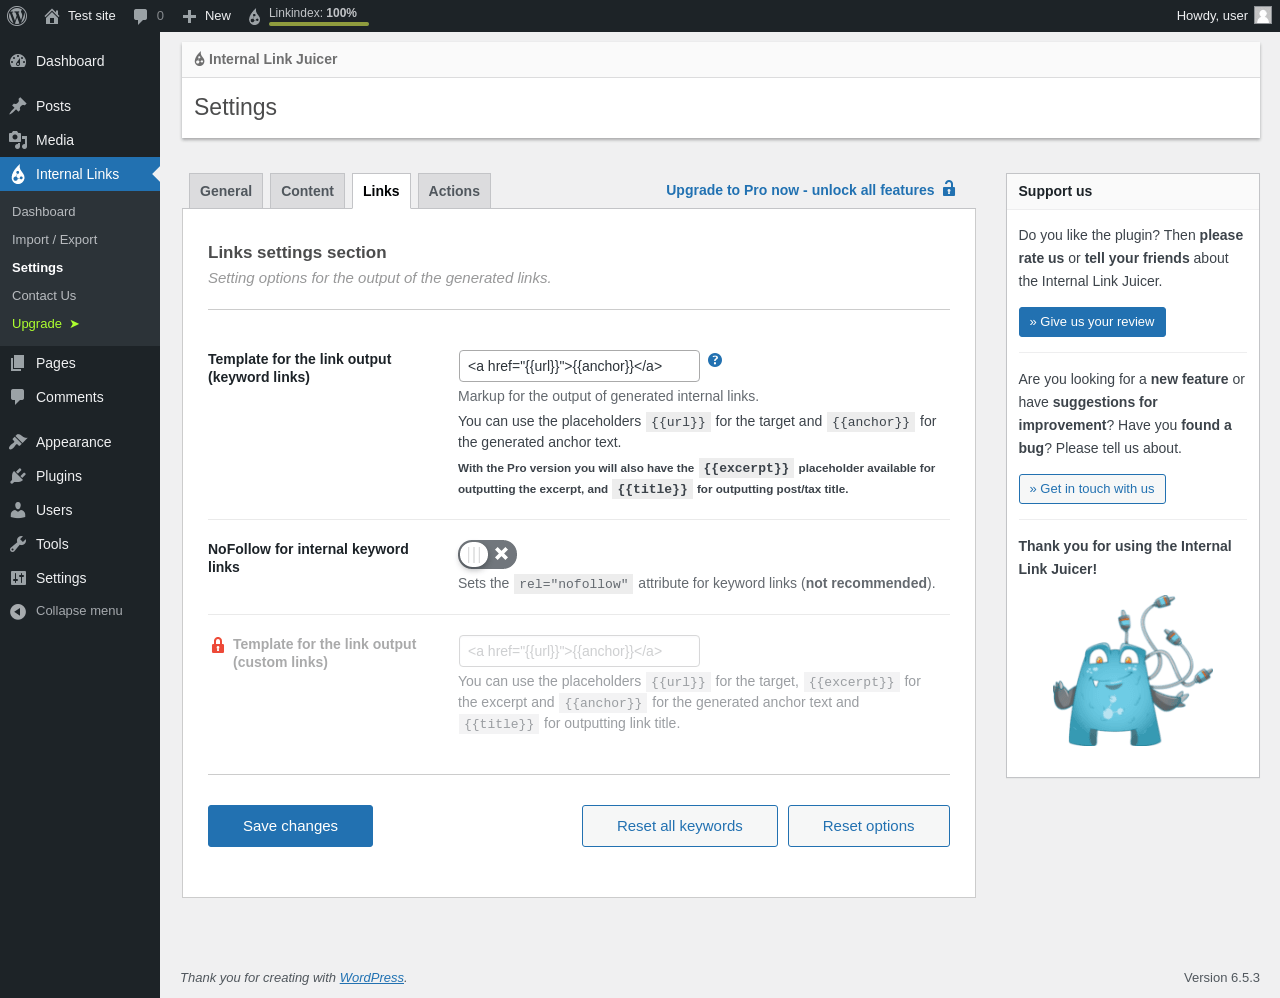
Task: Click Give us your review button
Action: click(1092, 322)
